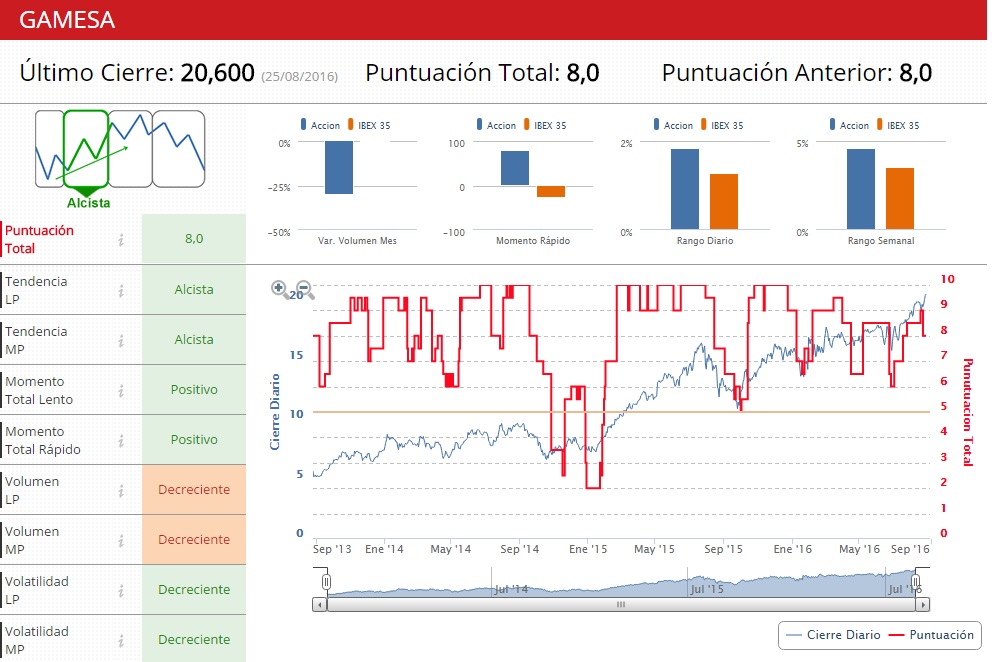This screenshot has width=992, height=662.
Task: Open info icon for Momento Total Rápido
Action: (x=121, y=440)
